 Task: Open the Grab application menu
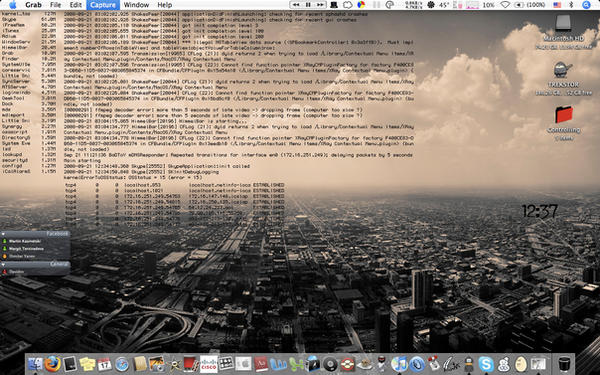pos(33,5)
